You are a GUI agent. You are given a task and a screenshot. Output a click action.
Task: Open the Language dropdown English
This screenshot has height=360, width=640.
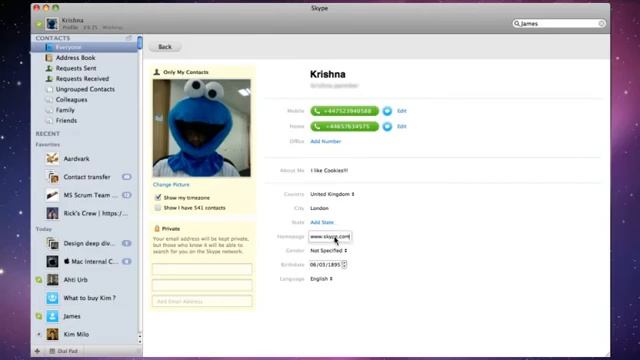click(x=321, y=279)
